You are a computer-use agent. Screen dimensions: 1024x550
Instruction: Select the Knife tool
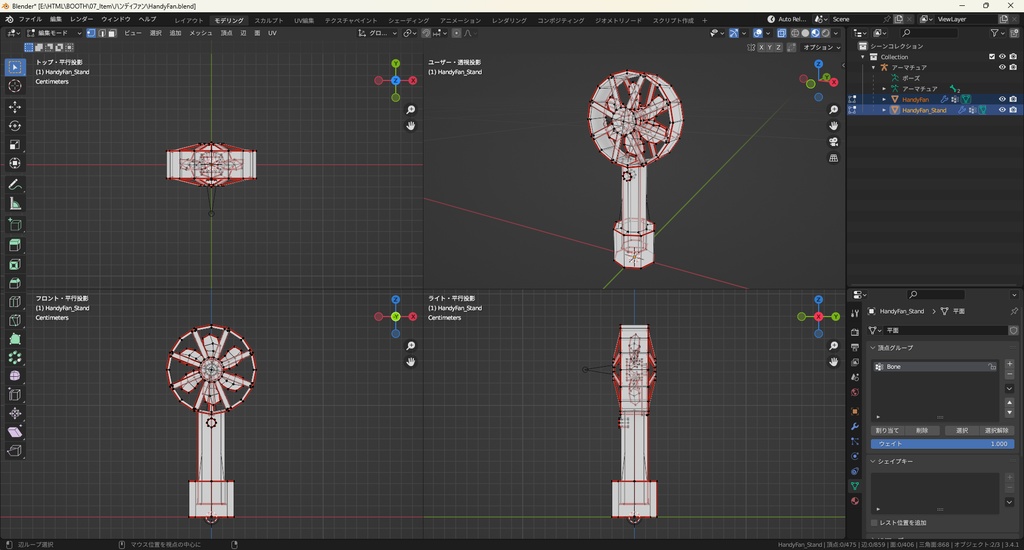pos(14,320)
